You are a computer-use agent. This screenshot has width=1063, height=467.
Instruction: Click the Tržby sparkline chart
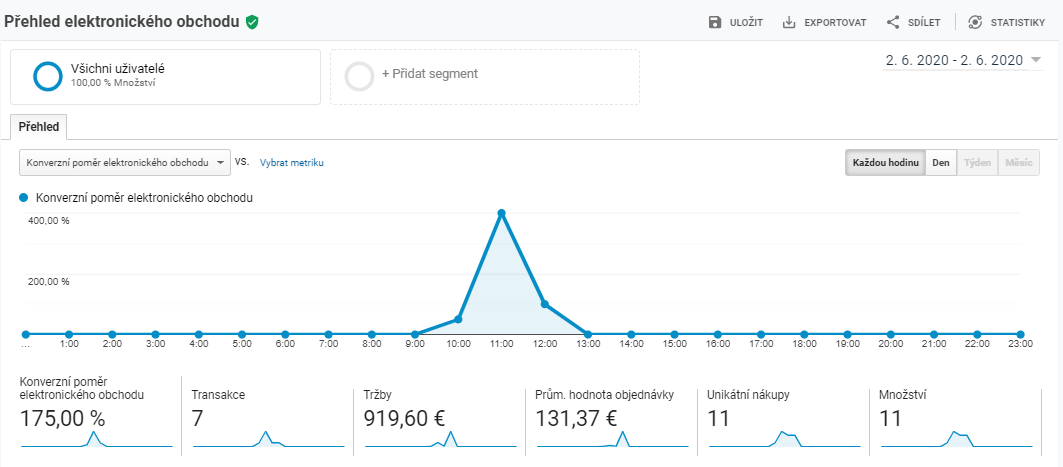(x=441, y=439)
